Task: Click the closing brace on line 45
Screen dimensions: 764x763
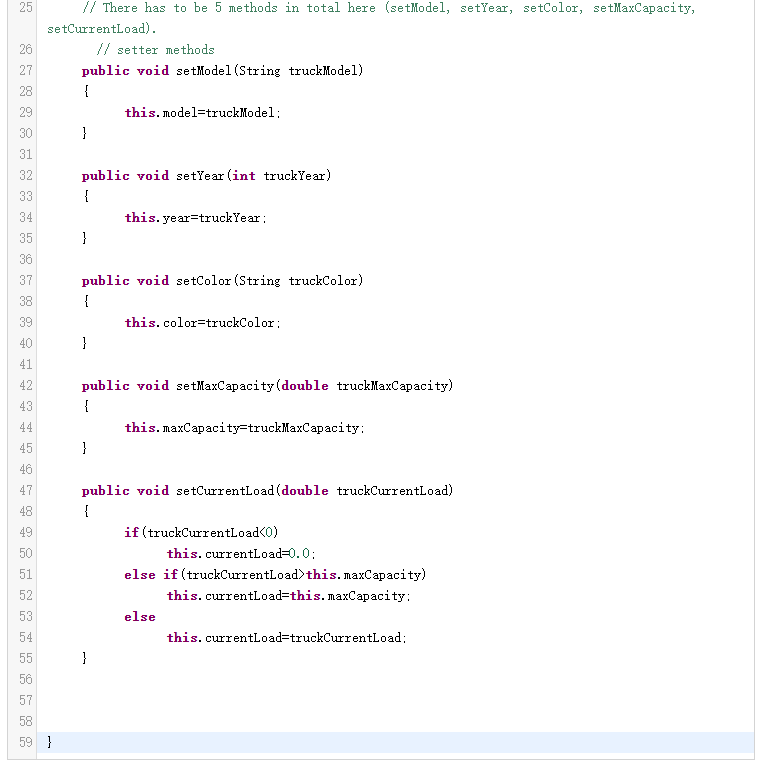Action: pos(85,448)
